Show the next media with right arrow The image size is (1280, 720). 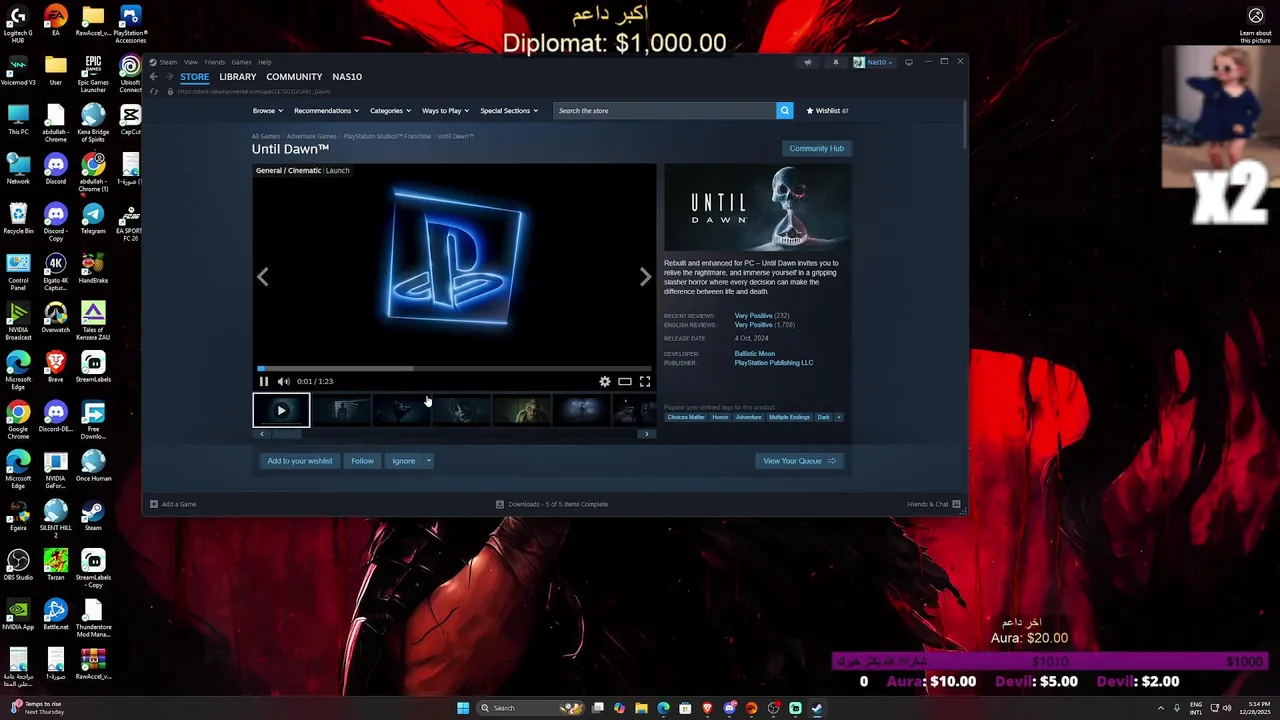pos(645,277)
